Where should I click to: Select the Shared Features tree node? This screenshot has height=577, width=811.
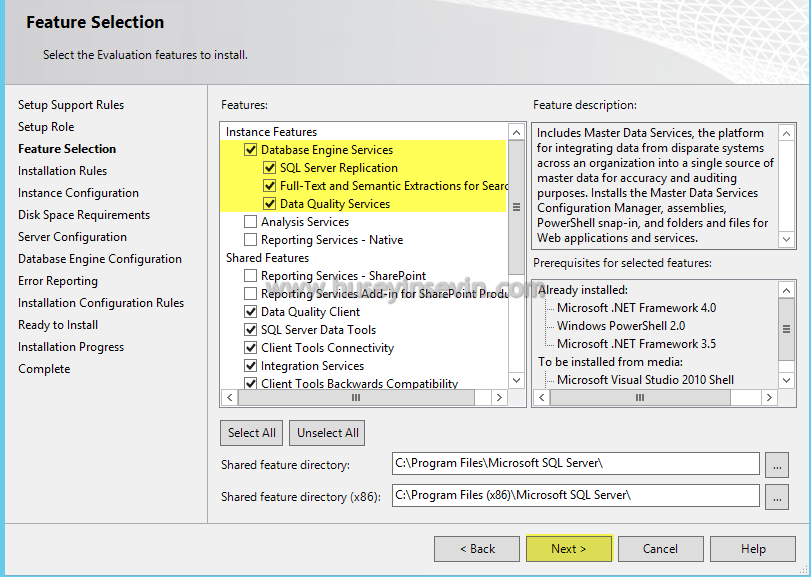(267, 258)
